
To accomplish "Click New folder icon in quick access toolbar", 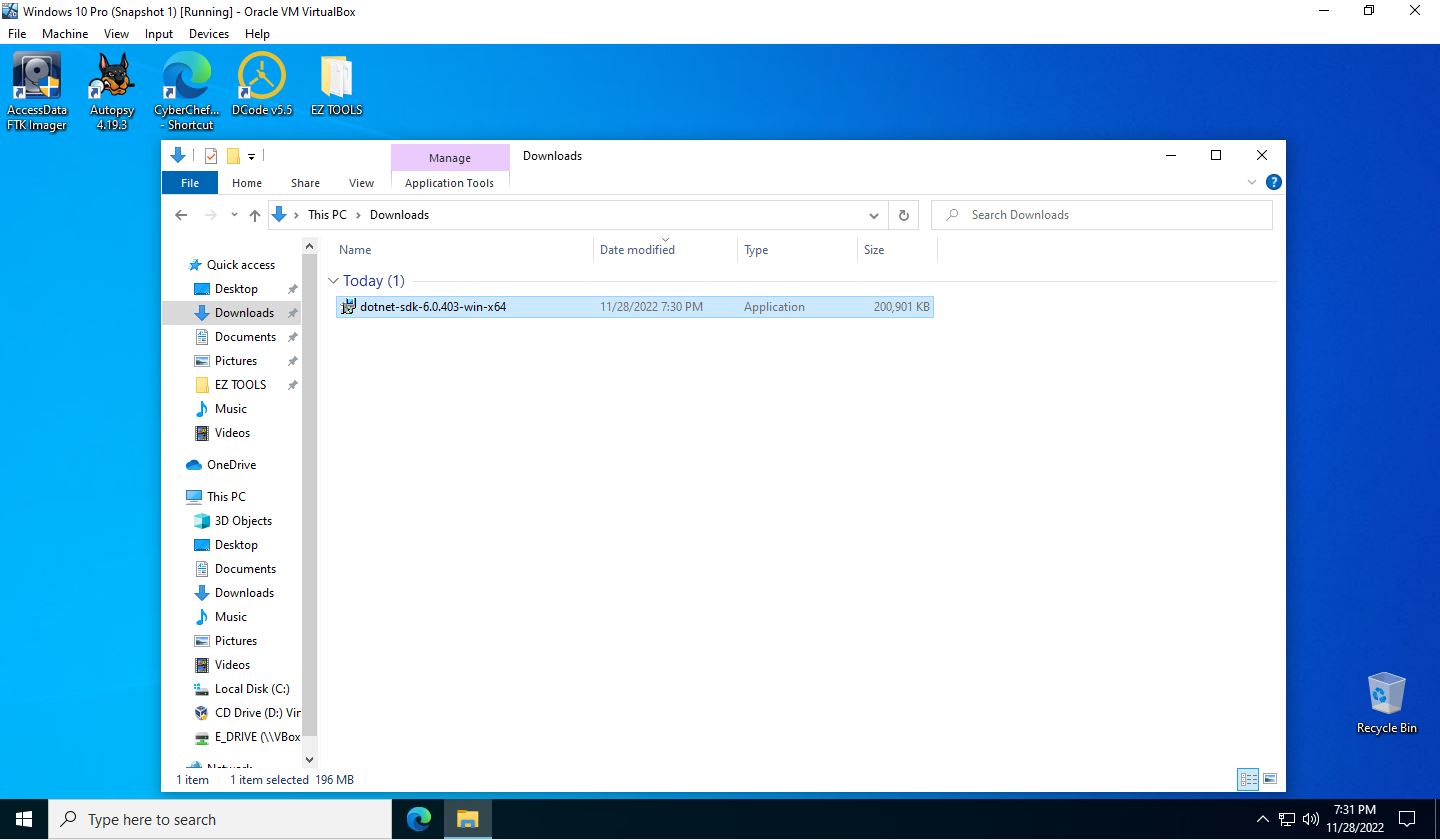I will click(x=233, y=156).
